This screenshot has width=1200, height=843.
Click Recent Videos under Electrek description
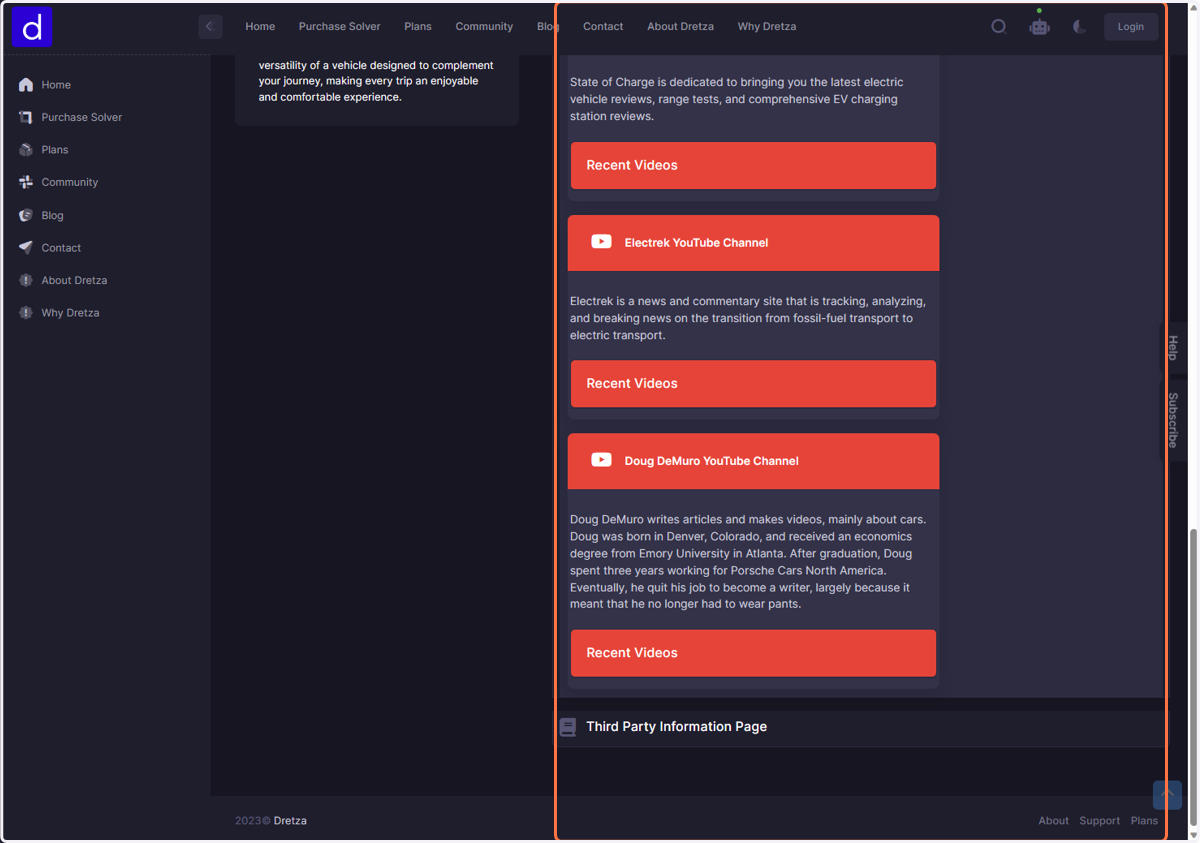point(753,383)
